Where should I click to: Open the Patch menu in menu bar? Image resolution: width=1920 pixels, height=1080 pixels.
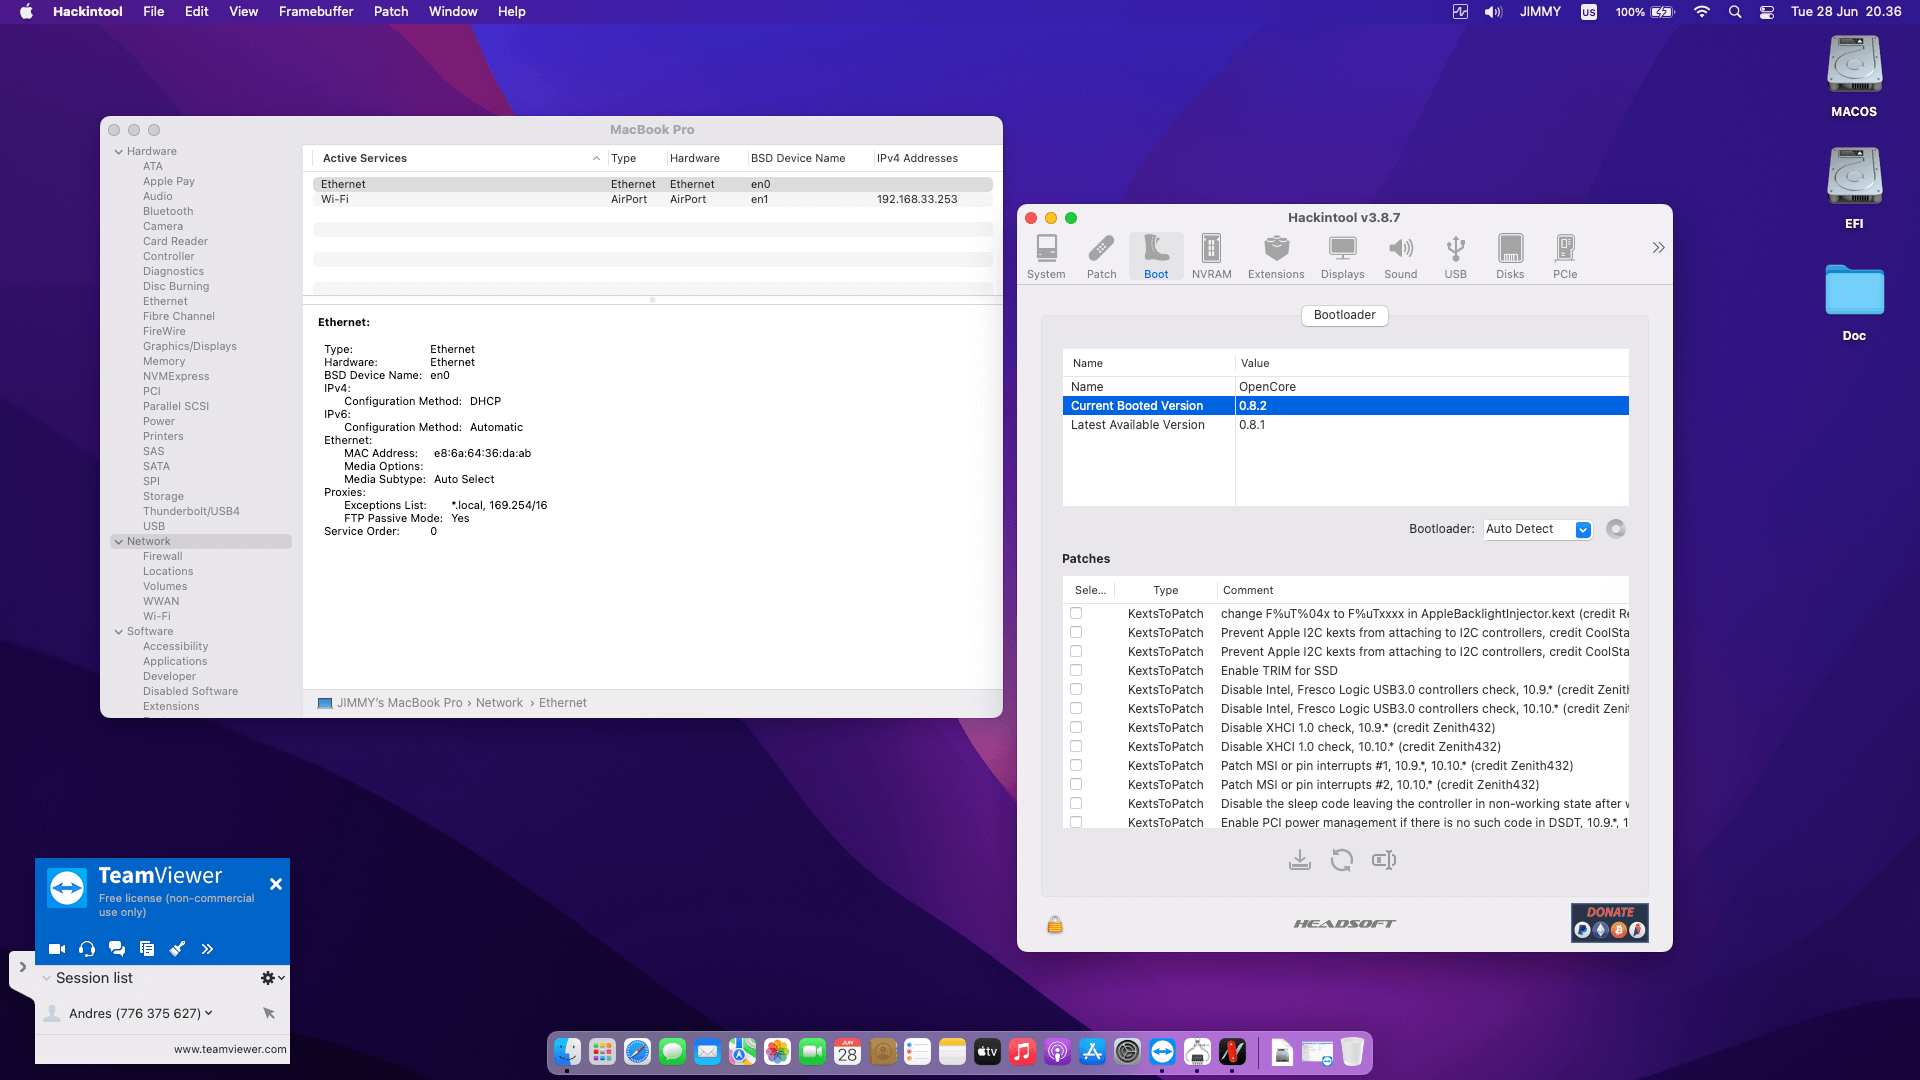pos(391,11)
